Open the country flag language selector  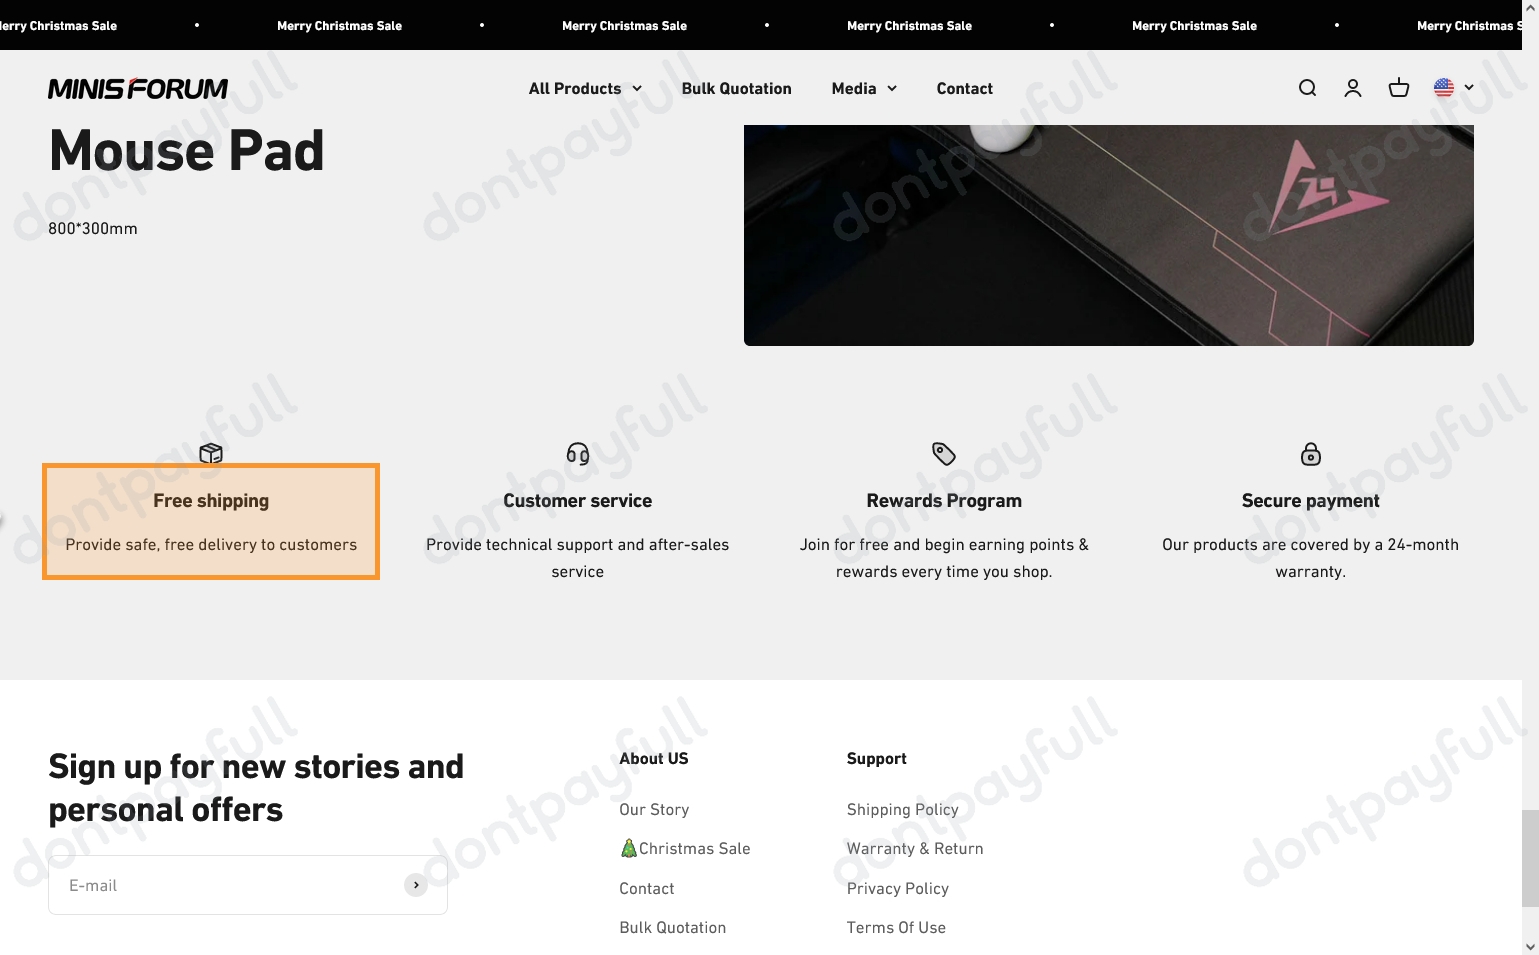(x=1451, y=88)
